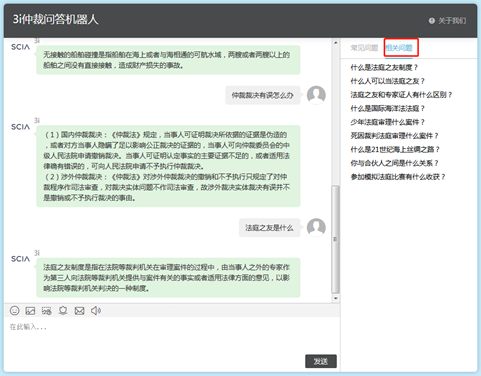Click the reply starting 法庭之友制度是指
Screen dimensions: 481x376
click(168, 277)
